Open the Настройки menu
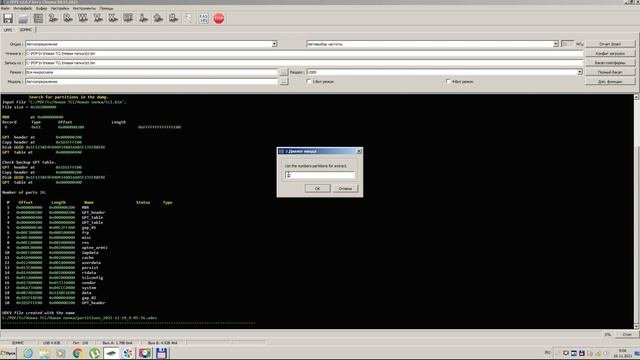 (60, 8)
